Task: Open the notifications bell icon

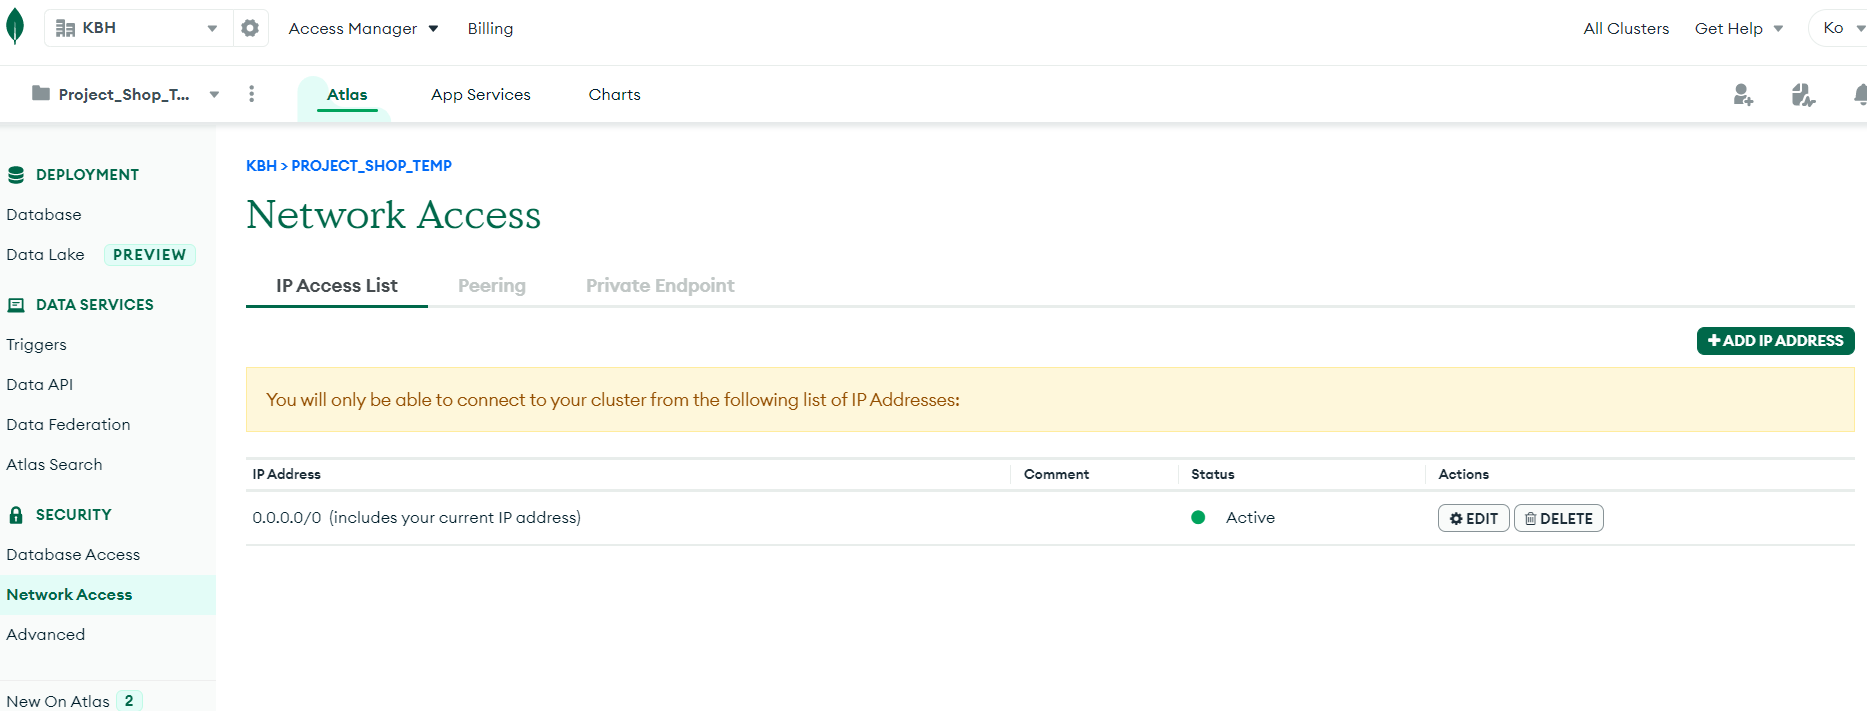Action: pos(1858,95)
